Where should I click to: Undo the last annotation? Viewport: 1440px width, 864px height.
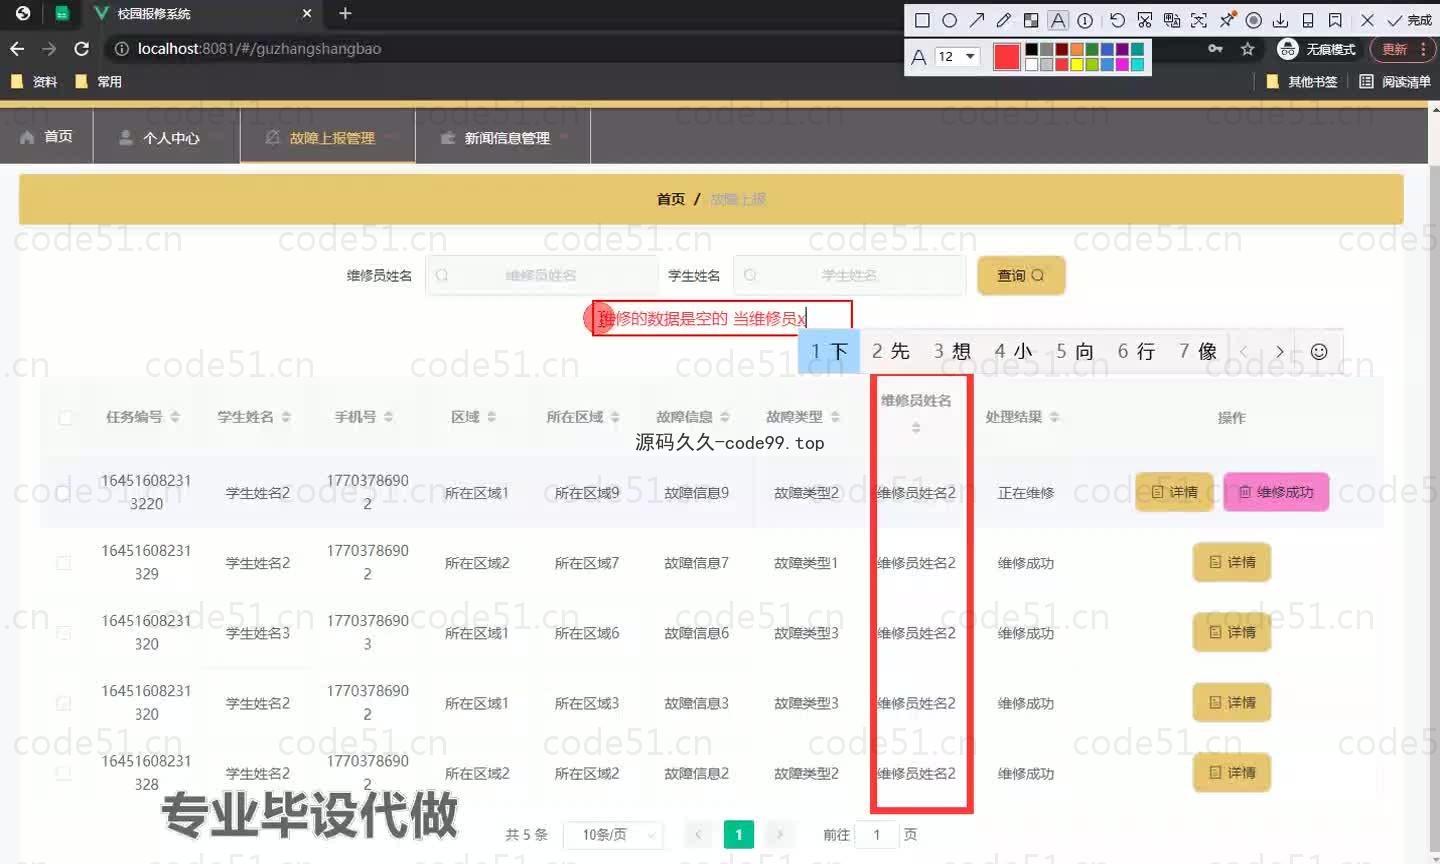pos(1117,20)
